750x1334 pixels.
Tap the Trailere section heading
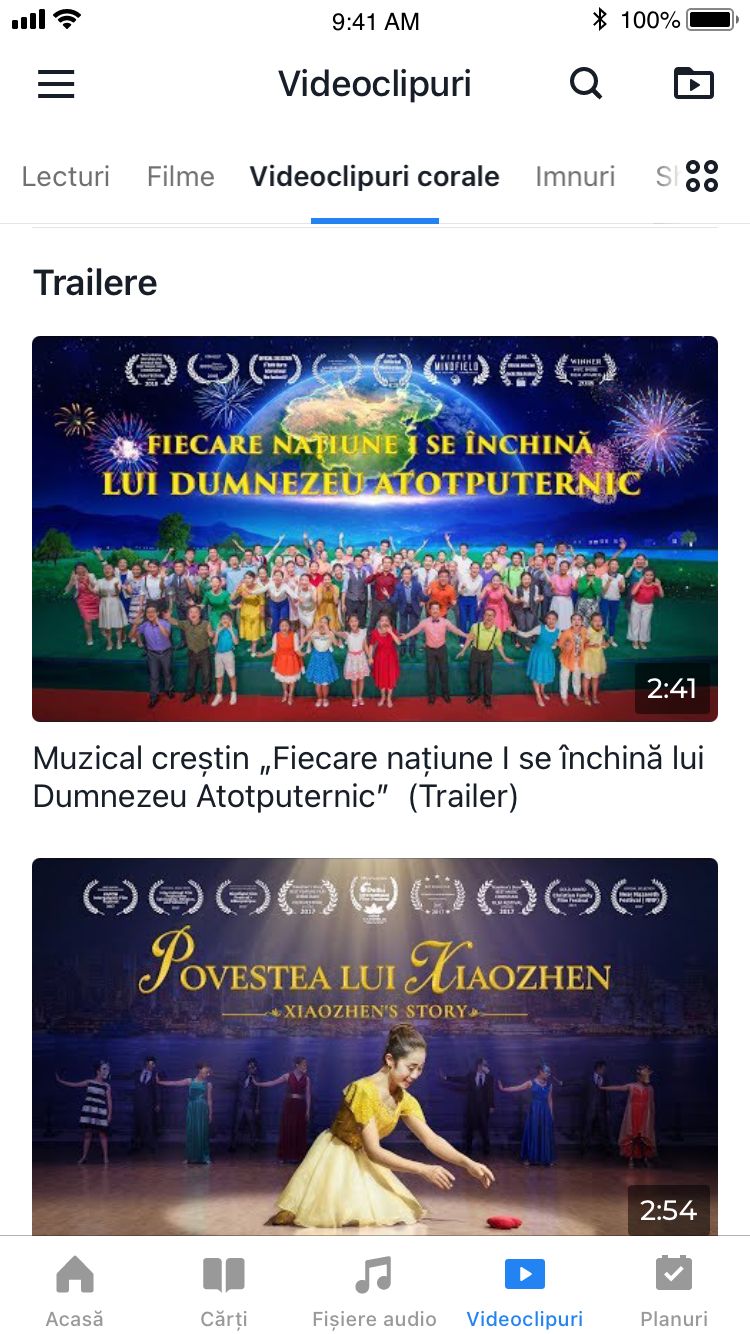pos(95,283)
